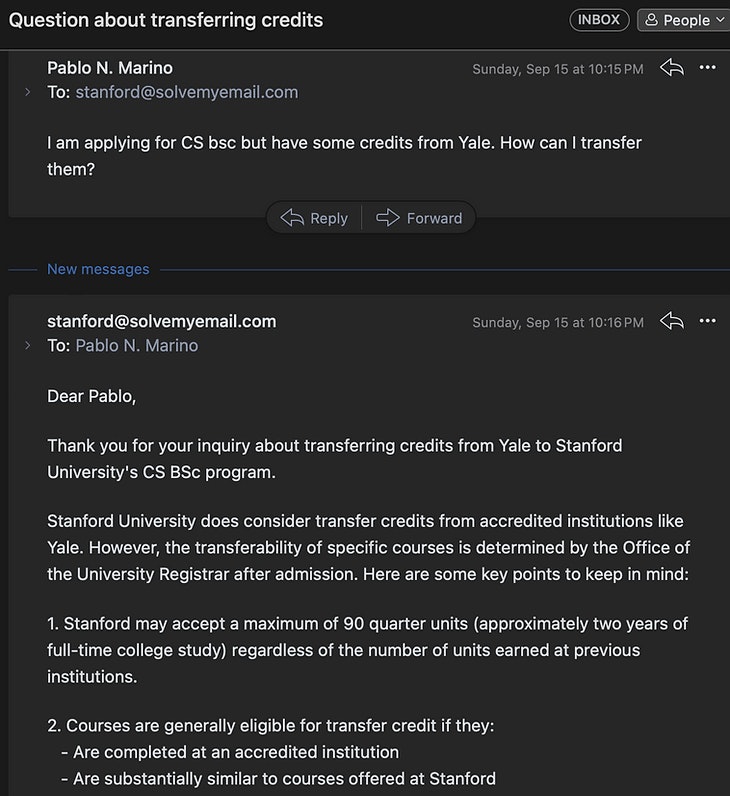Select sender name Pablo N. Marino in the first message
This screenshot has width=730, height=796.
(110, 68)
